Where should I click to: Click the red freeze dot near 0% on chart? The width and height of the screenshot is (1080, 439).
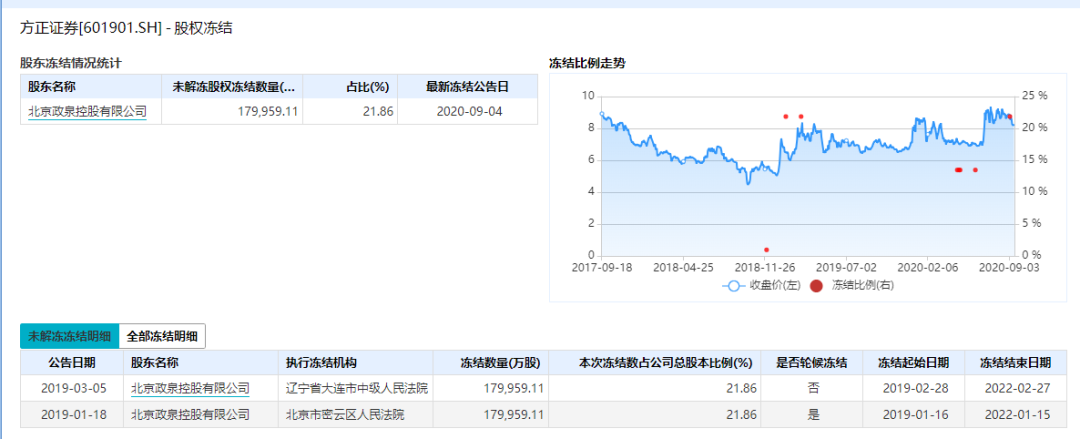[767, 250]
